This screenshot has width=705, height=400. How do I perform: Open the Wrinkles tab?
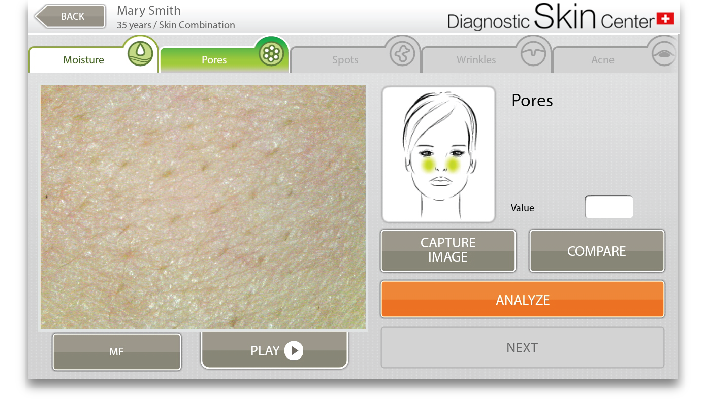click(x=476, y=60)
